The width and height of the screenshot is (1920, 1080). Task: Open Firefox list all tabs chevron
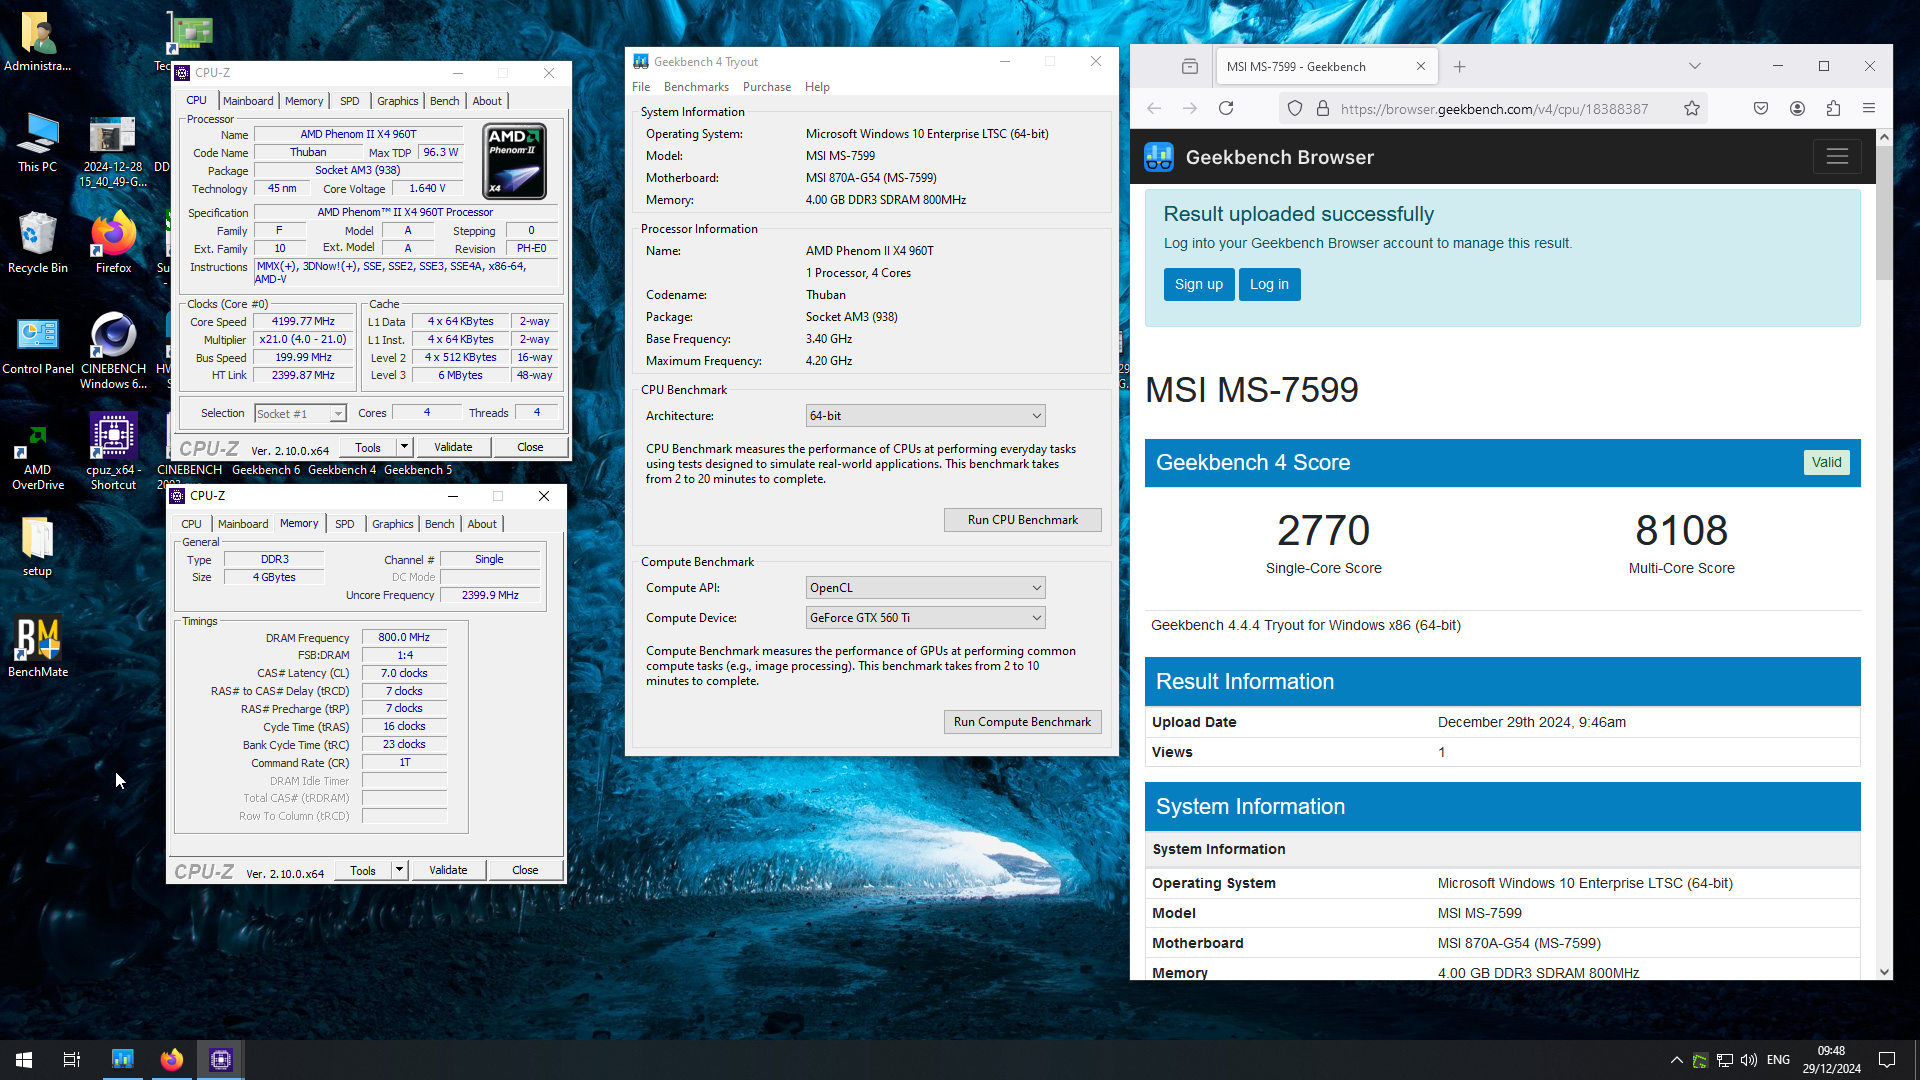pyautogui.click(x=1695, y=66)
